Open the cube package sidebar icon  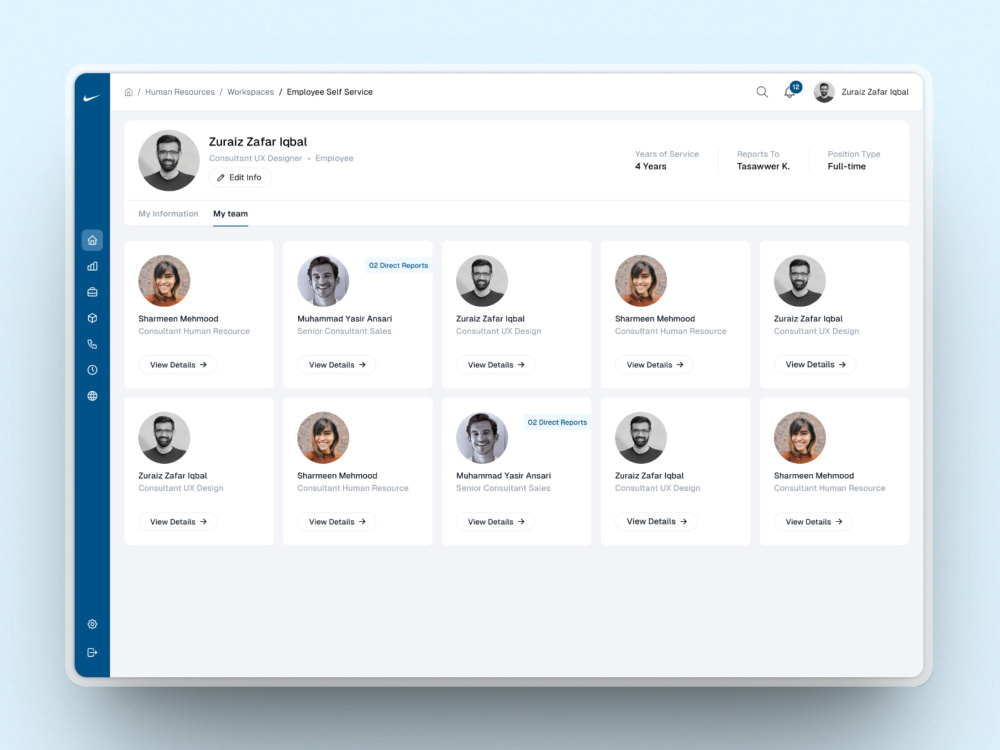pos(92,318)
